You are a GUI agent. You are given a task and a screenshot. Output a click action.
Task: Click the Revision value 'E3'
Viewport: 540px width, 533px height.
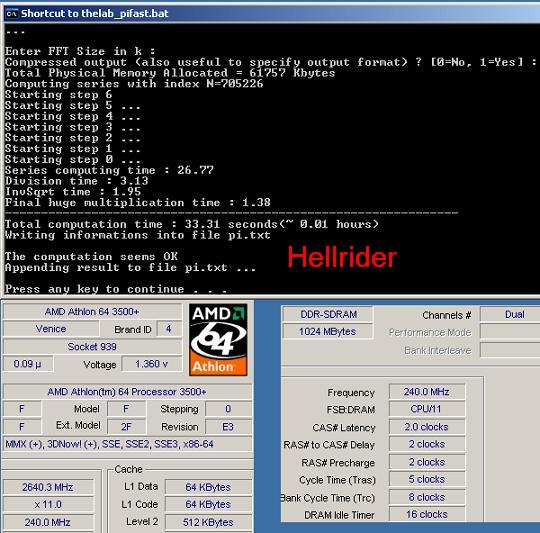click(228, 427)
